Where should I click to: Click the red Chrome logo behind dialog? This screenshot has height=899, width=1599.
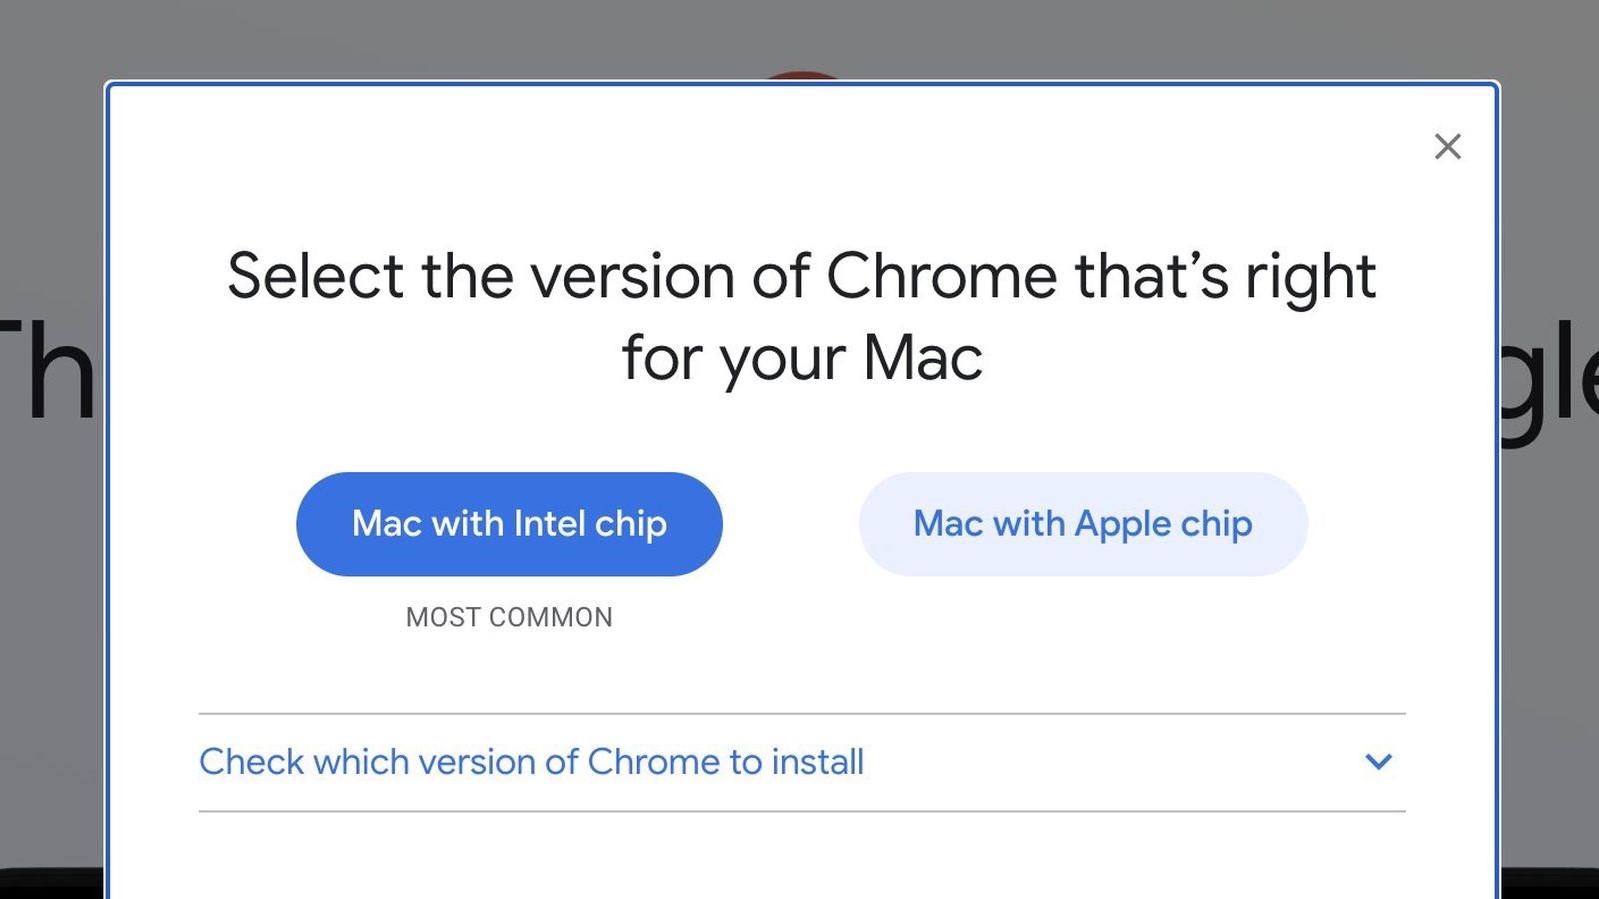tap(801, 75)
